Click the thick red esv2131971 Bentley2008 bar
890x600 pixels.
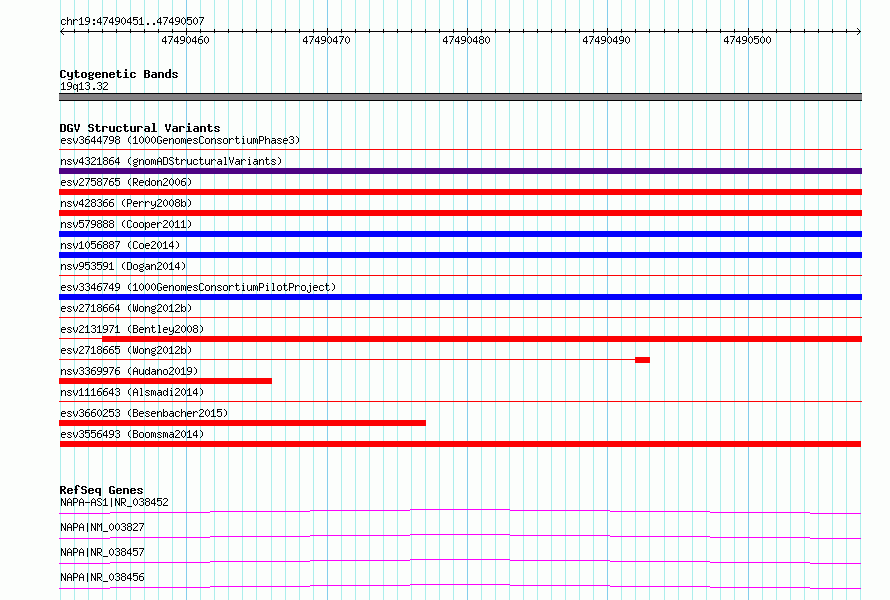tap(482, 339)
